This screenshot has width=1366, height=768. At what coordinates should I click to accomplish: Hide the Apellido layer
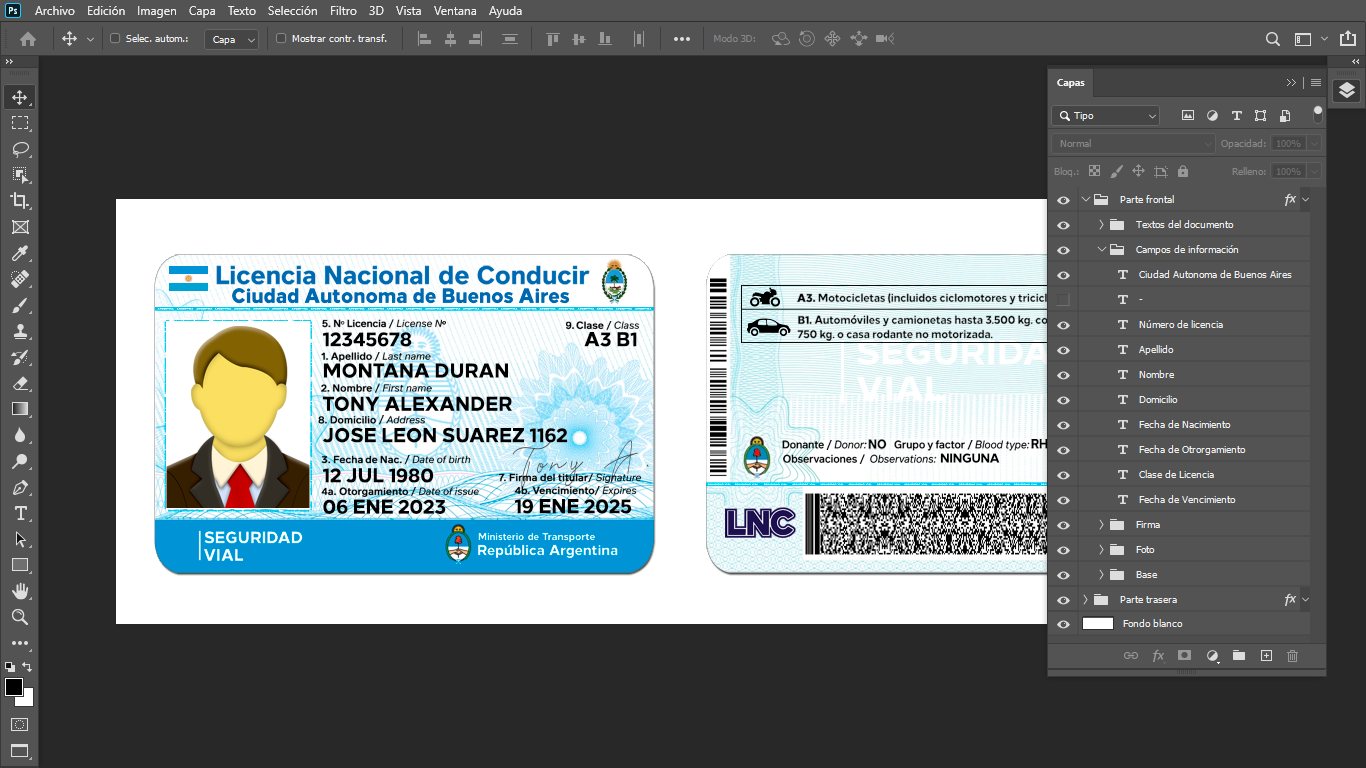tap(1063, 350)
